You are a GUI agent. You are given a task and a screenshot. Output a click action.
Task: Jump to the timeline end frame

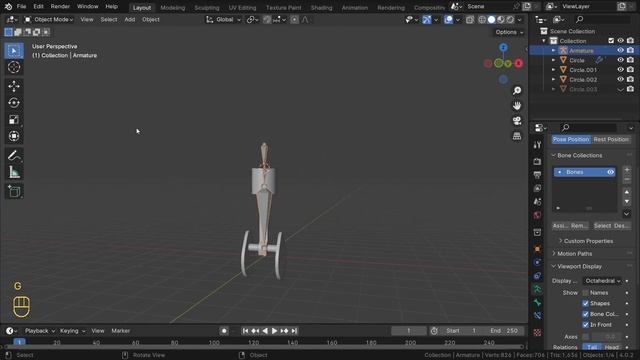pyautogui.click(x=294, y=331)
